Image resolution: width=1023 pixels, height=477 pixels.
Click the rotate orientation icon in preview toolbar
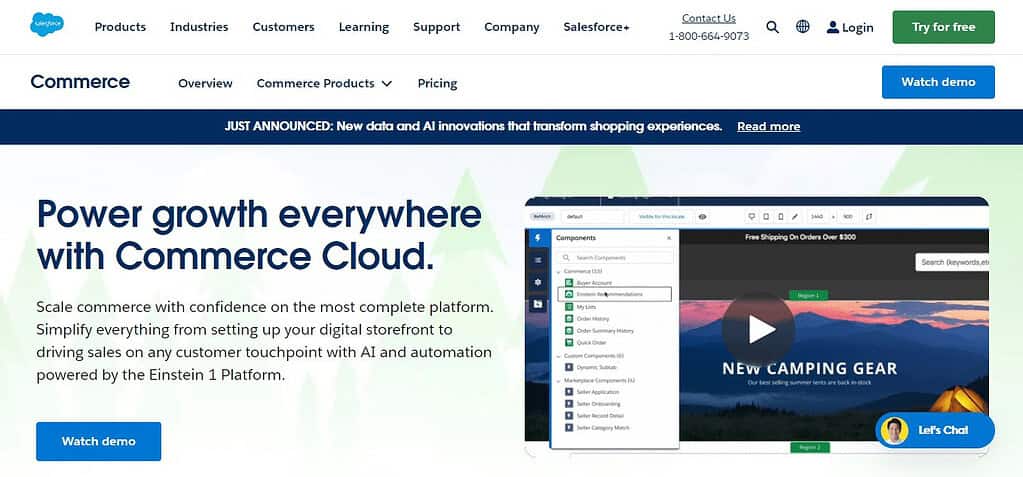click(868, 217)
